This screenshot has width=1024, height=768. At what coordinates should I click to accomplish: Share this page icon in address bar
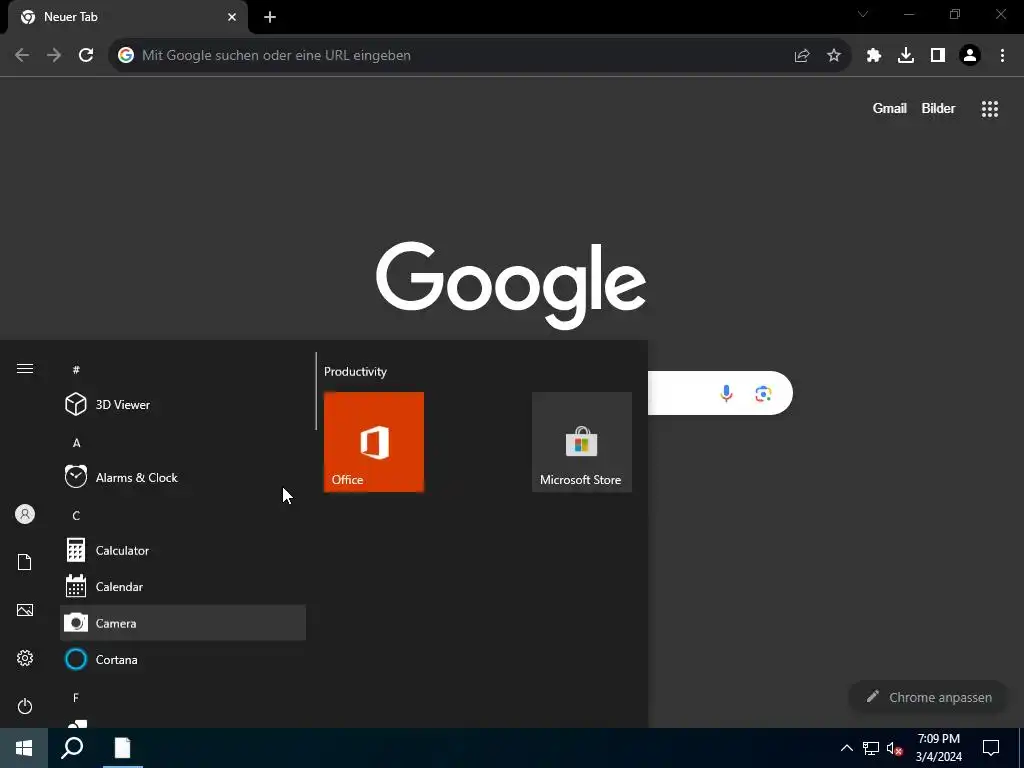(802, 56)
